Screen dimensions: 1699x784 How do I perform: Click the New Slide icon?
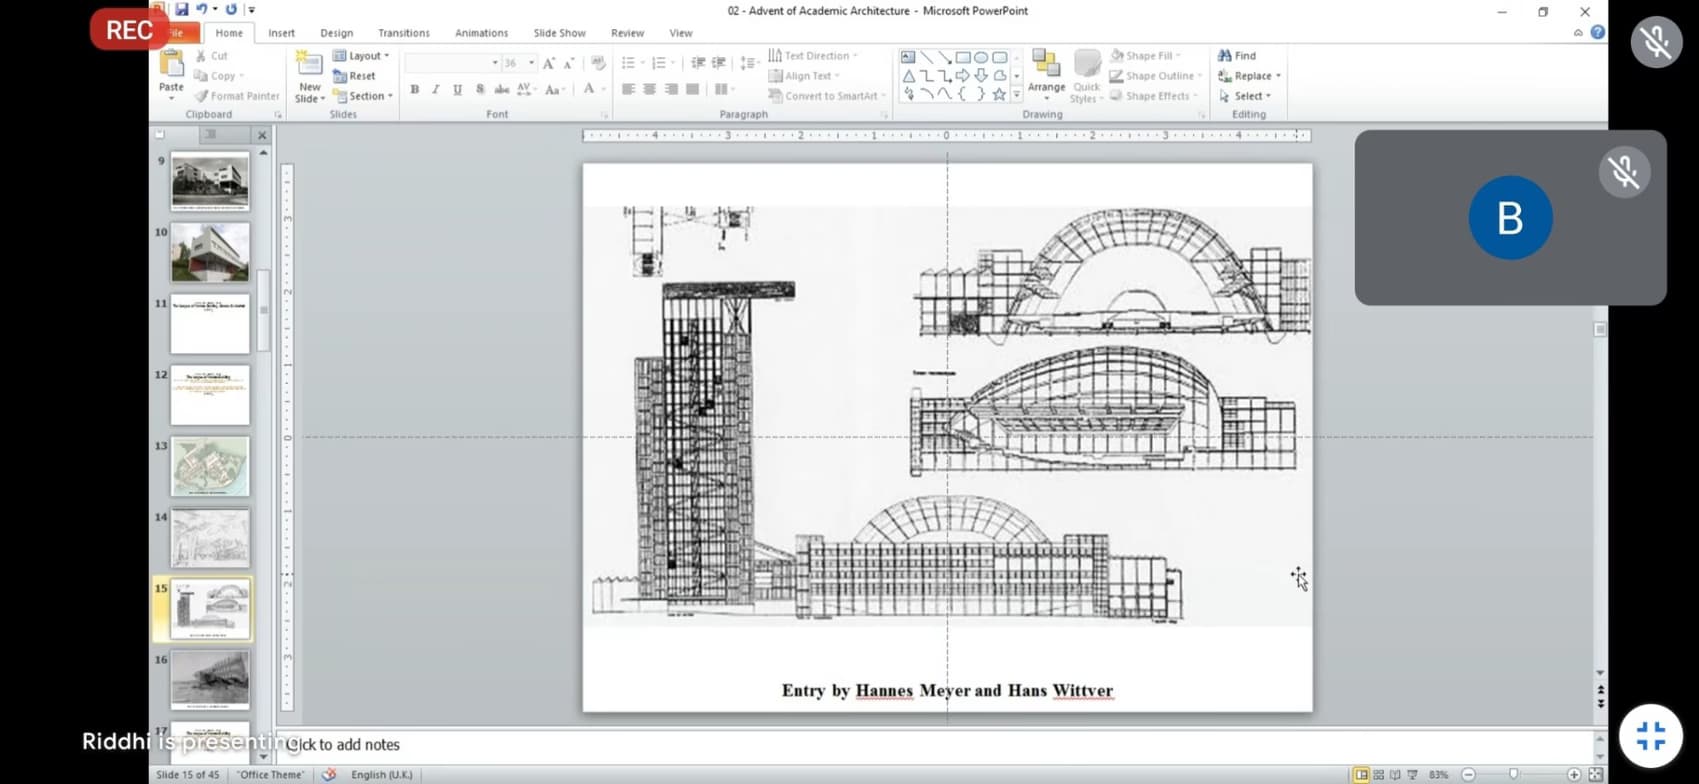click(x=310, y=65)
